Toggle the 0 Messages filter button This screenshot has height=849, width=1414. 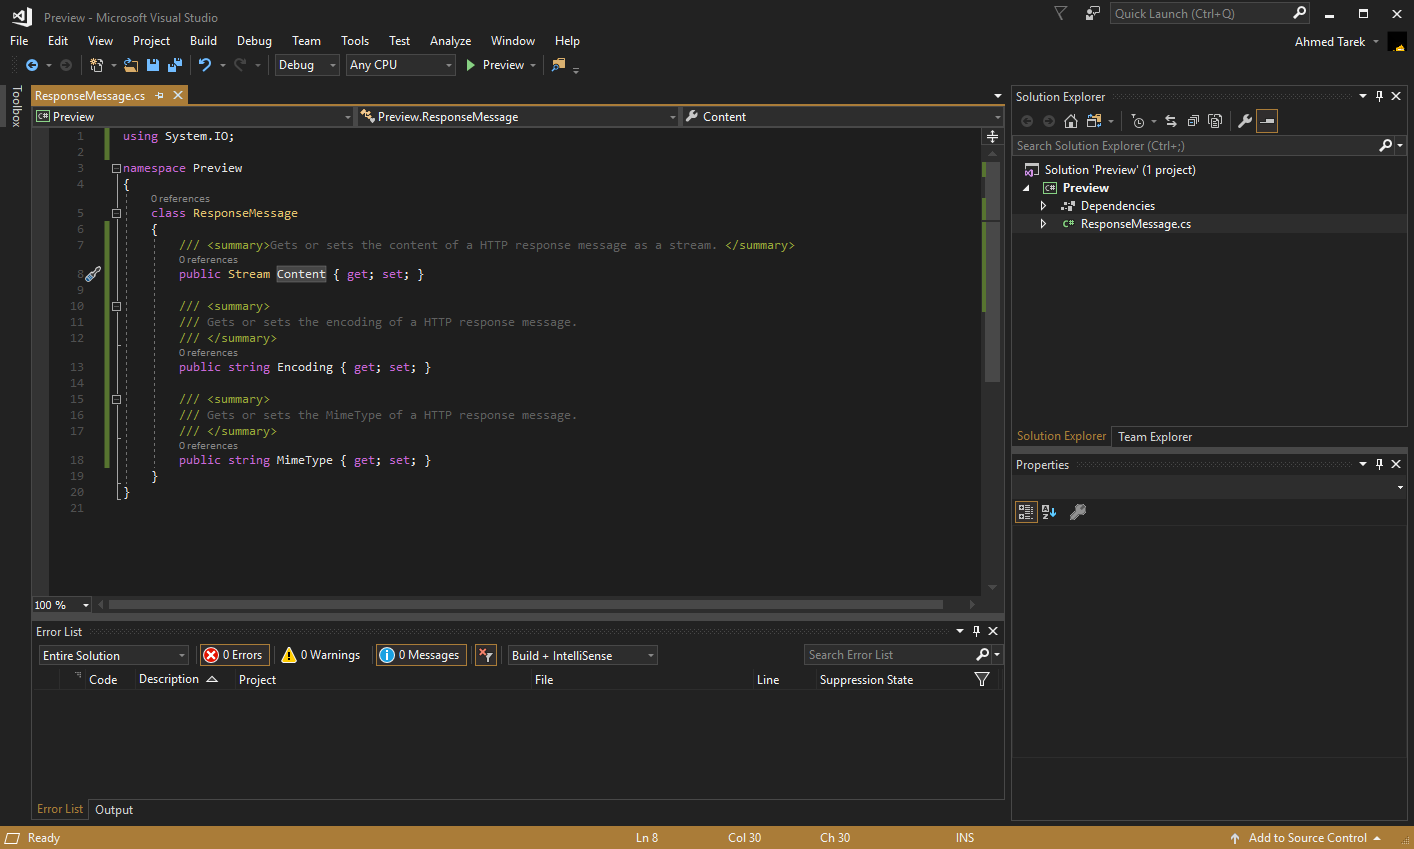click(x=420, y=655)
